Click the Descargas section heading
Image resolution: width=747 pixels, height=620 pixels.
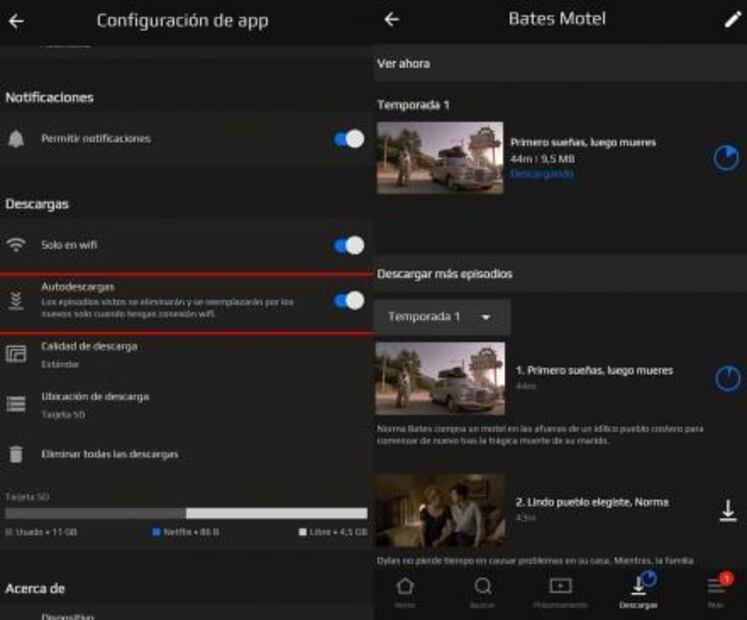click(37, 204)
